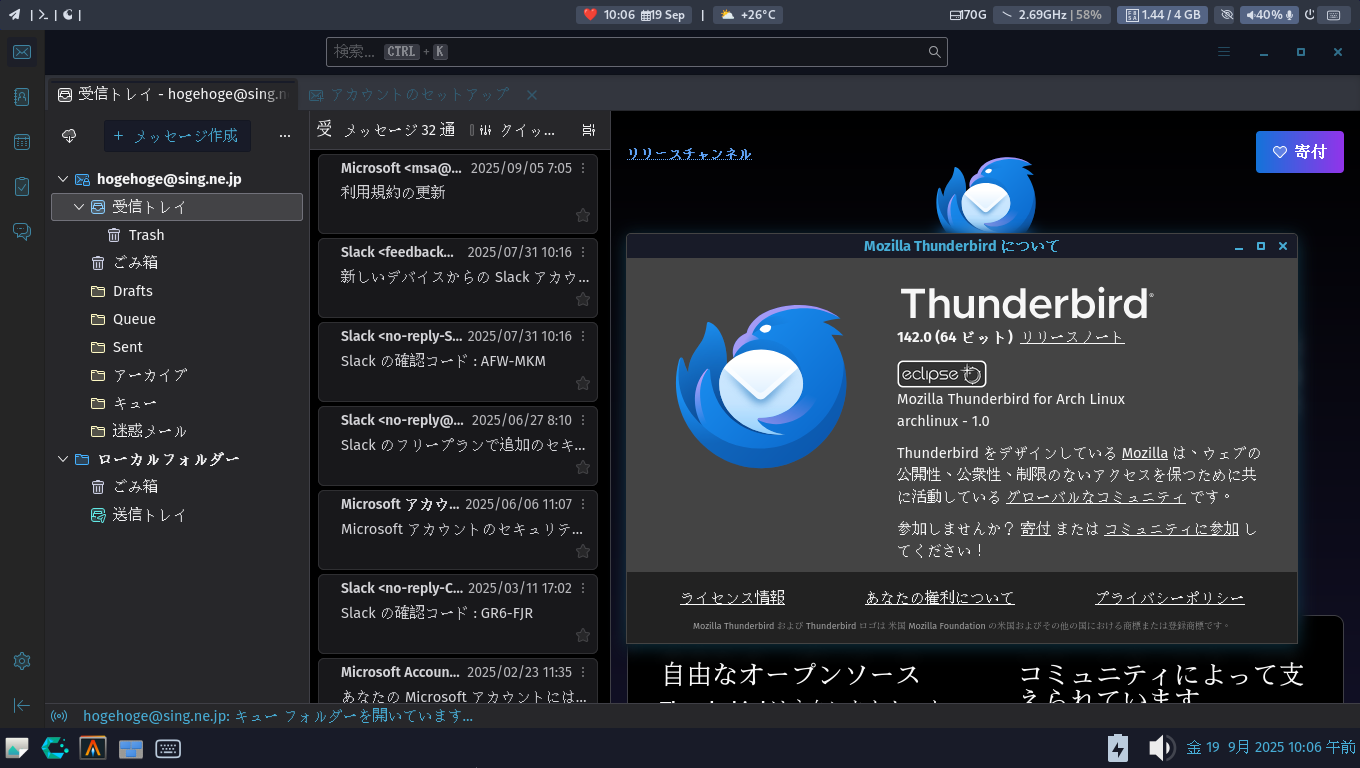Open the コミュニティに参加 link in About dialog

[x=1171, y=529]
